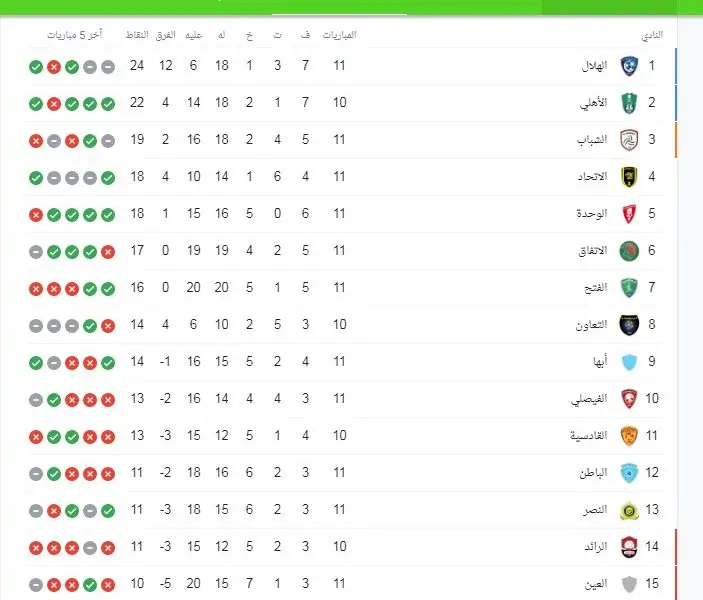Select the Al-Ittihad yellow-black crest
The height and width of the screenshot is (600, 703).
click(629, 177)
